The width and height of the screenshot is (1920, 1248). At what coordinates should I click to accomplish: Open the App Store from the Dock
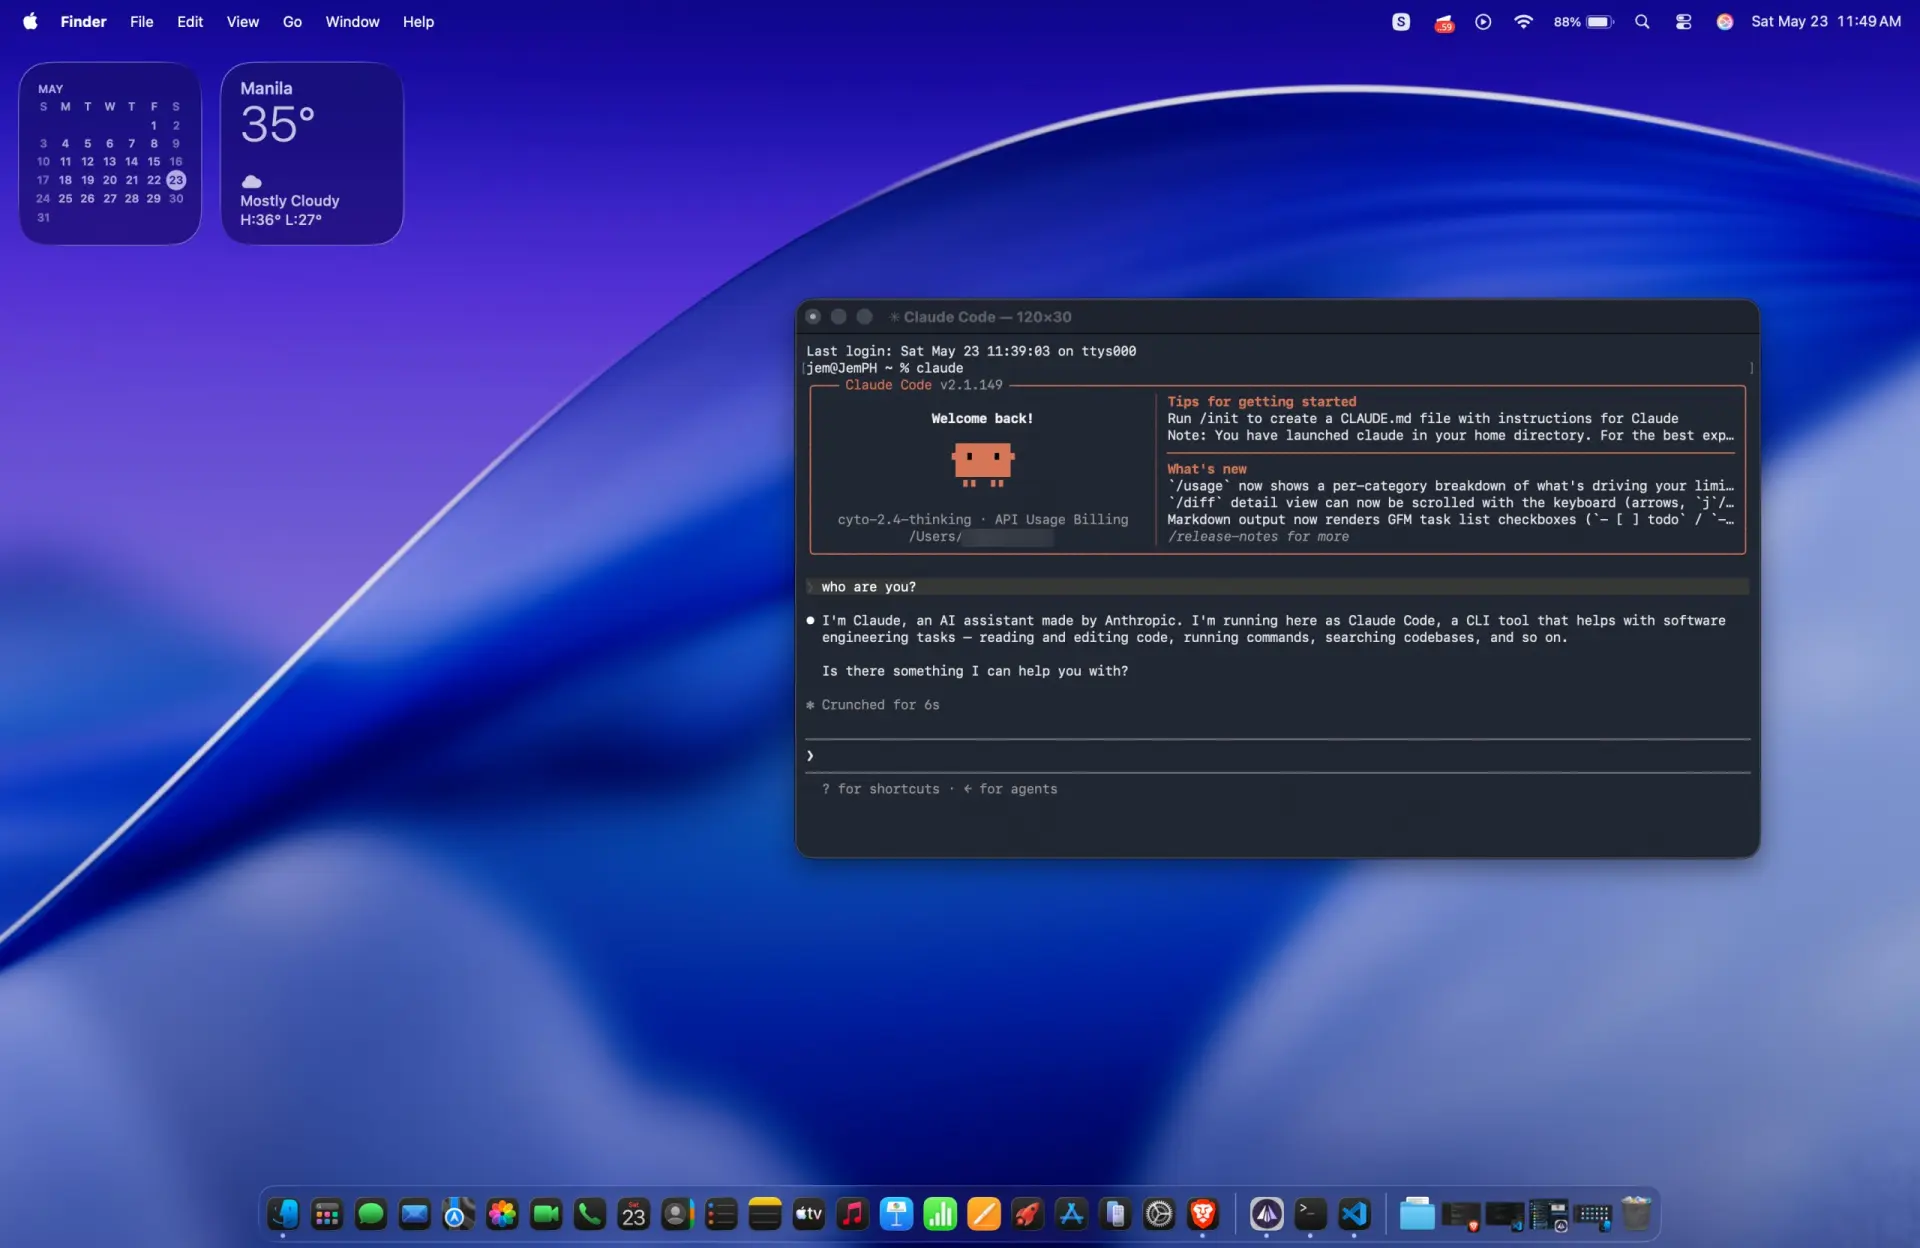coord(1071,1214)
